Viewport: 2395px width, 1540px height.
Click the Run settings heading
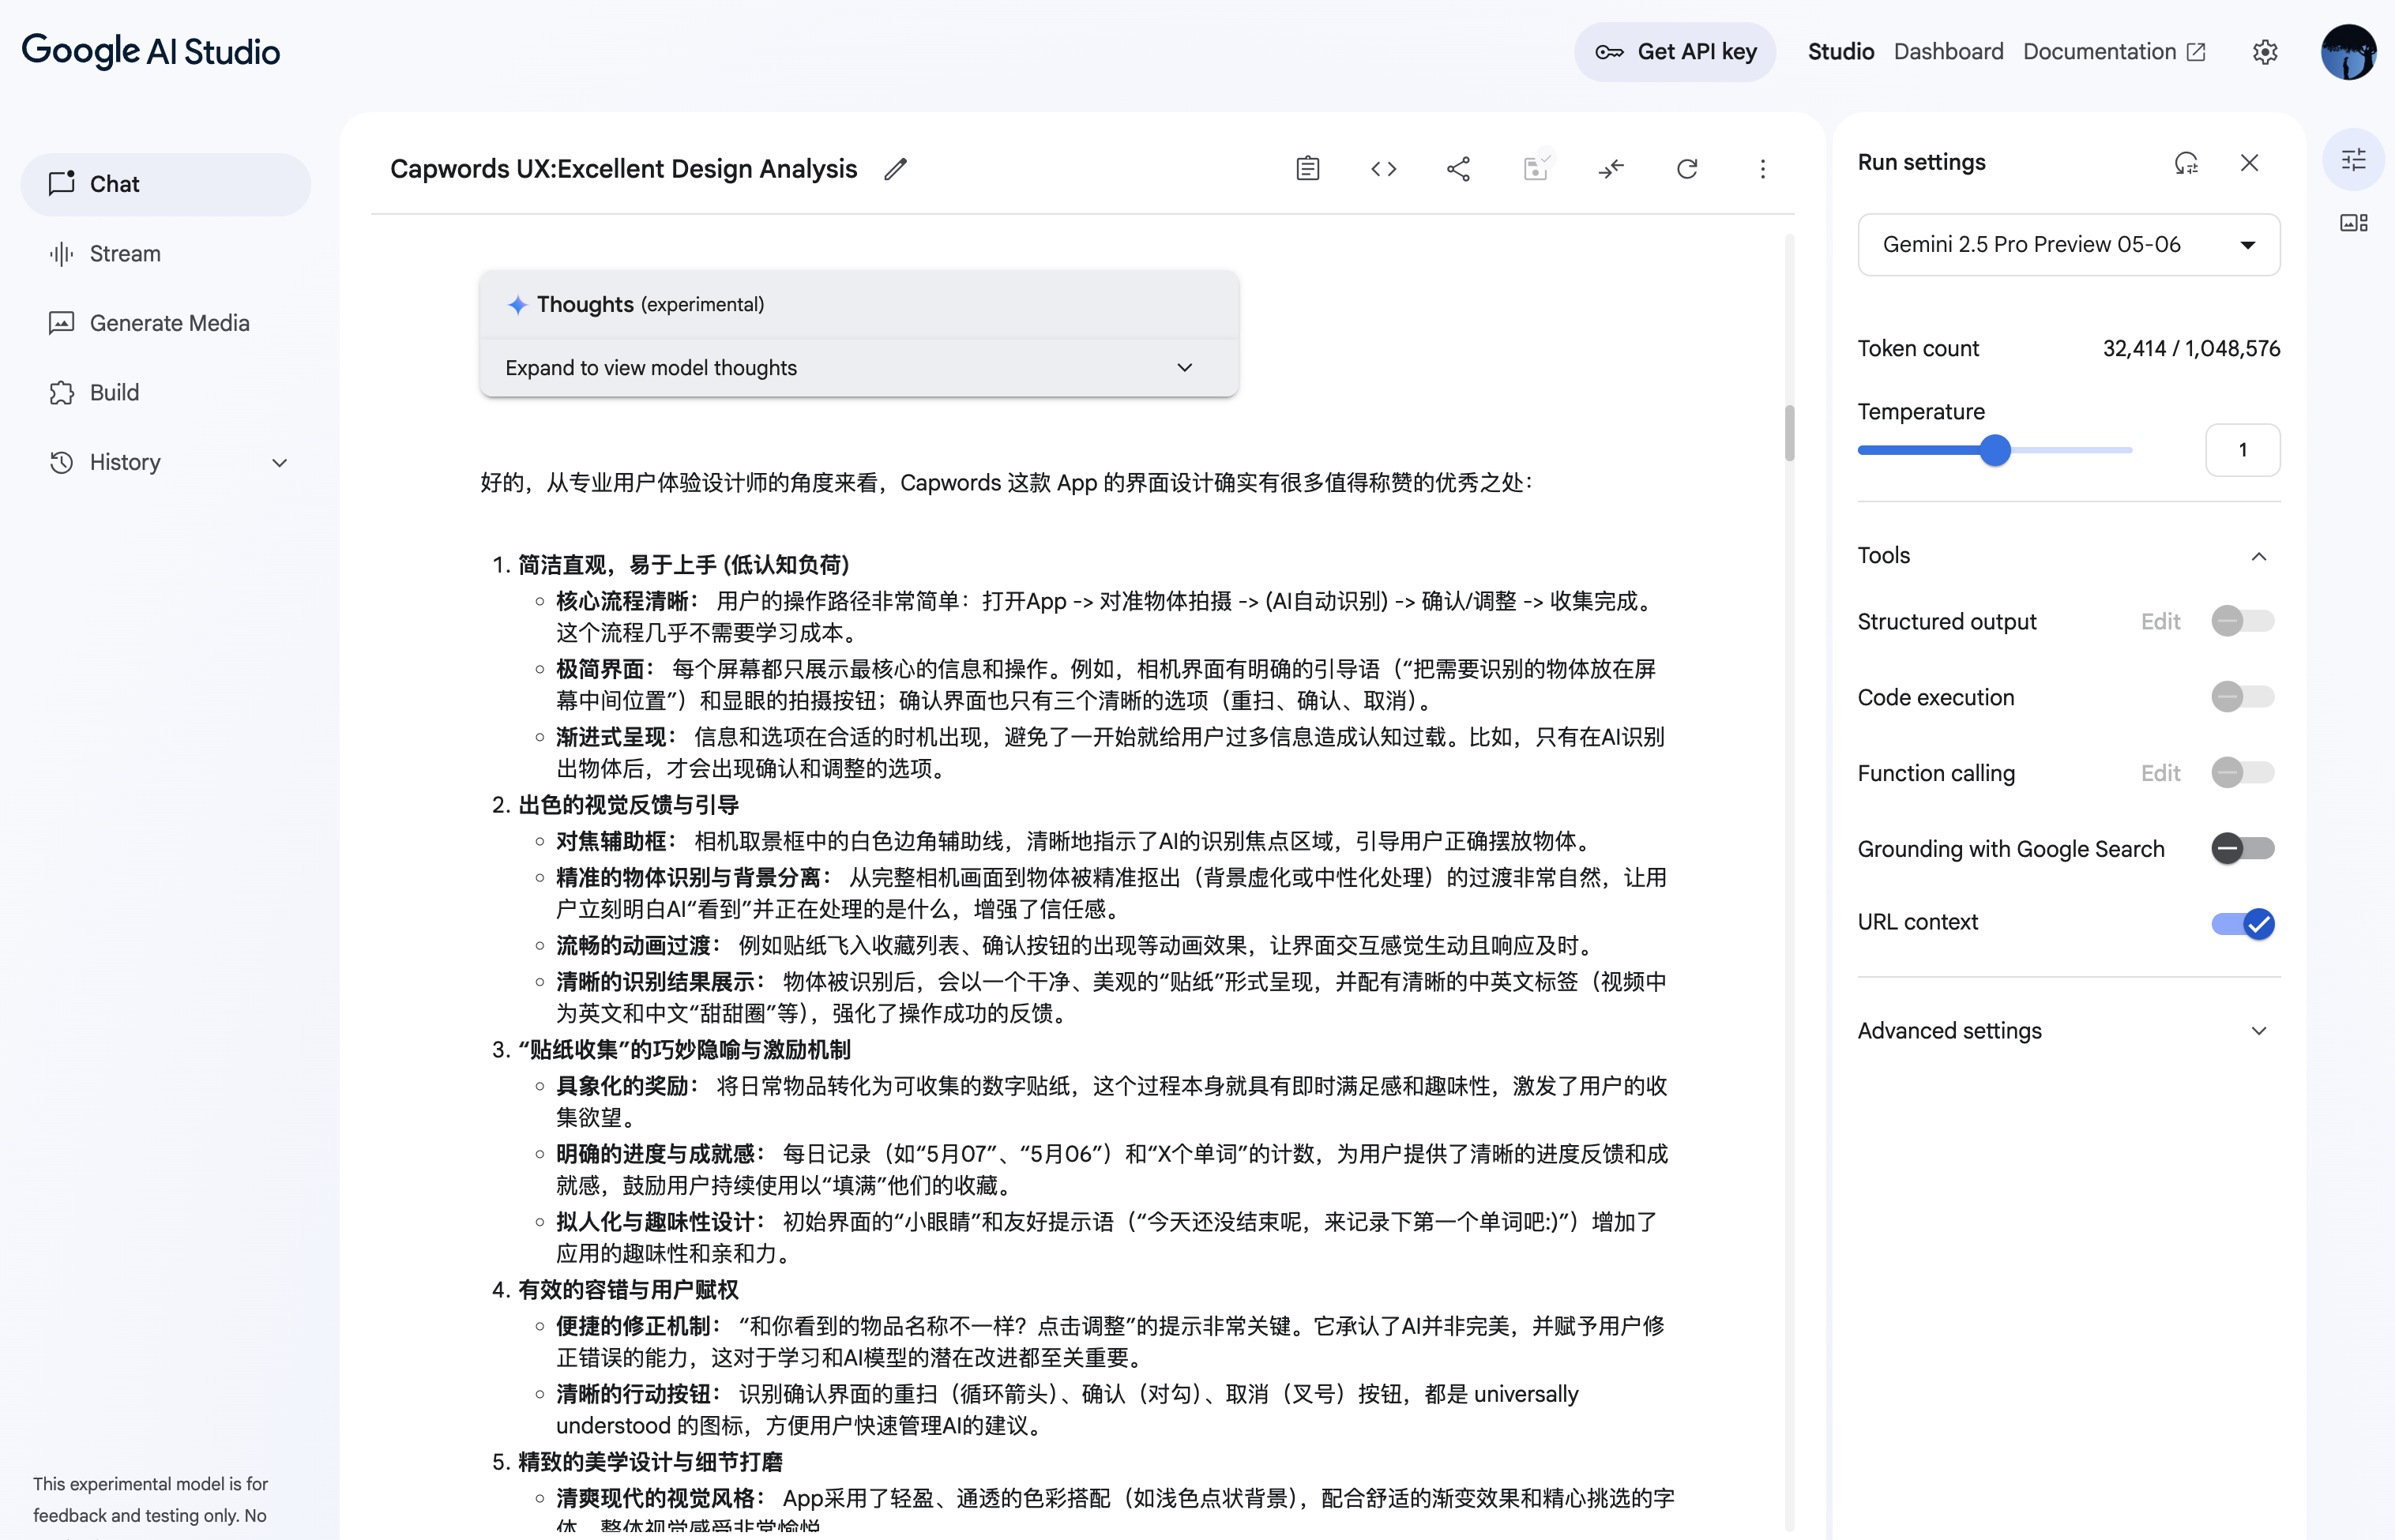(1921, 162)
